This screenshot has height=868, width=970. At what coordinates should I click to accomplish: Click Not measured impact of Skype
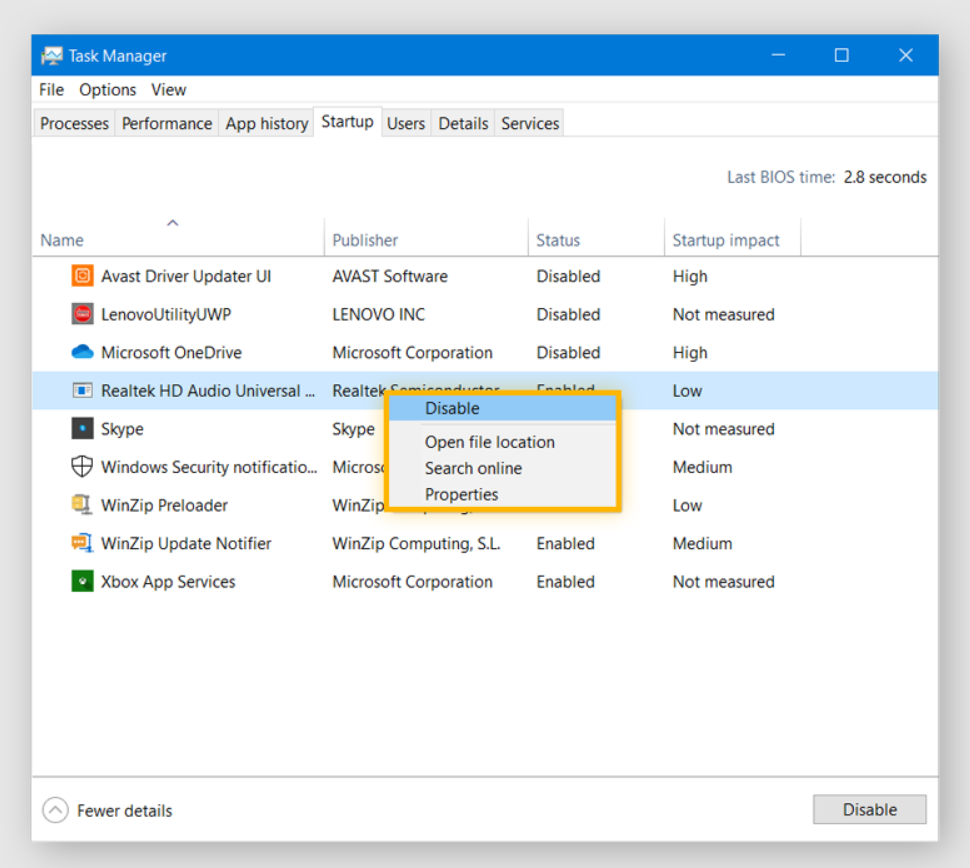point(723,429)
